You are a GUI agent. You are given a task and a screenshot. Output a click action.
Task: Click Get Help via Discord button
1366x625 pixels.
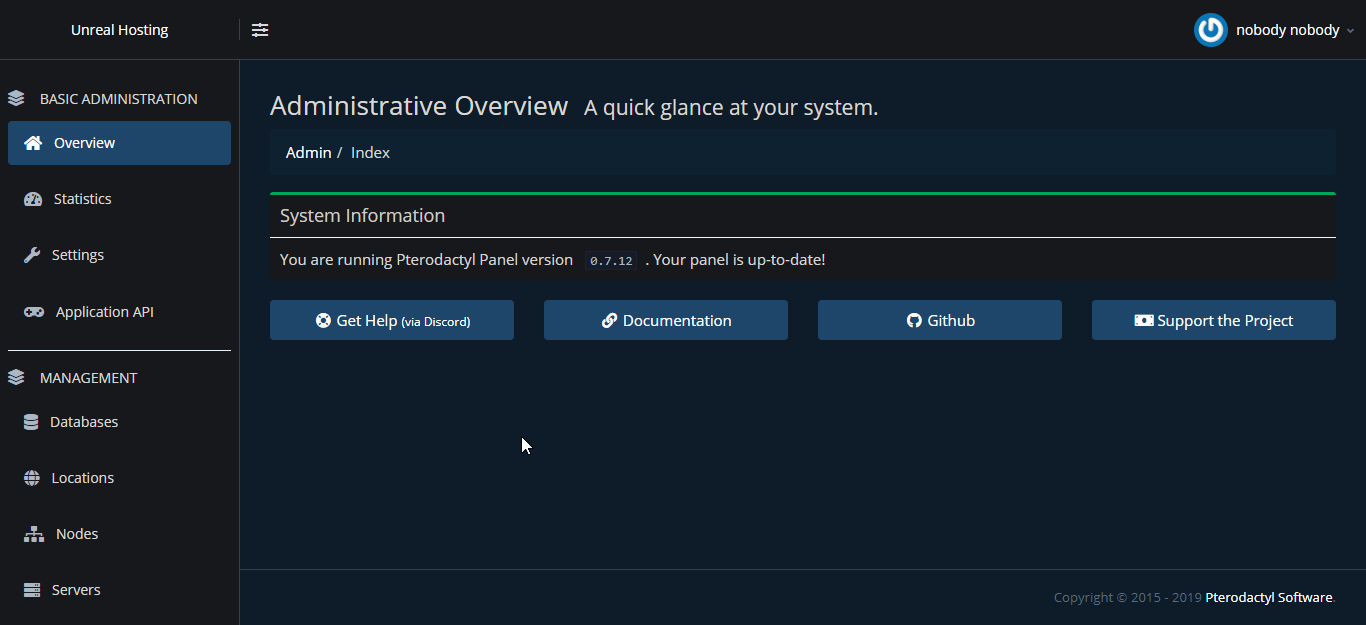coord(392,320)
